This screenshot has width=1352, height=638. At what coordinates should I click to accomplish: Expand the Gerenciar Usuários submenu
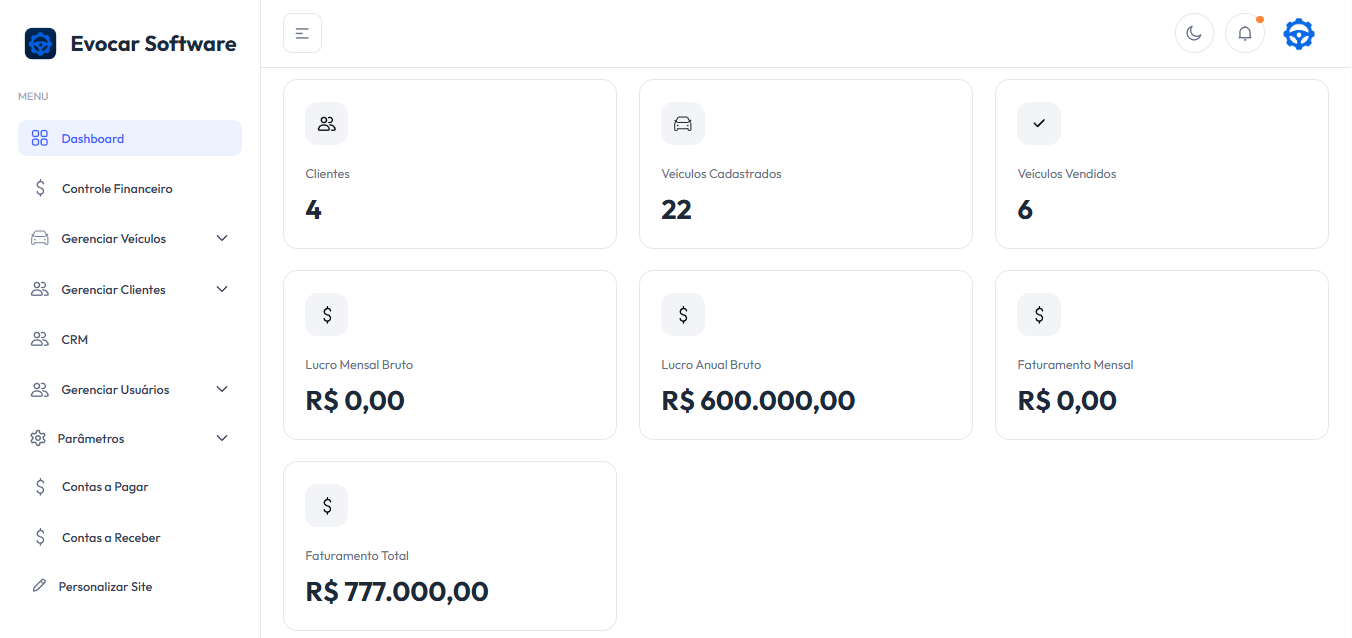tap(222, 389)
